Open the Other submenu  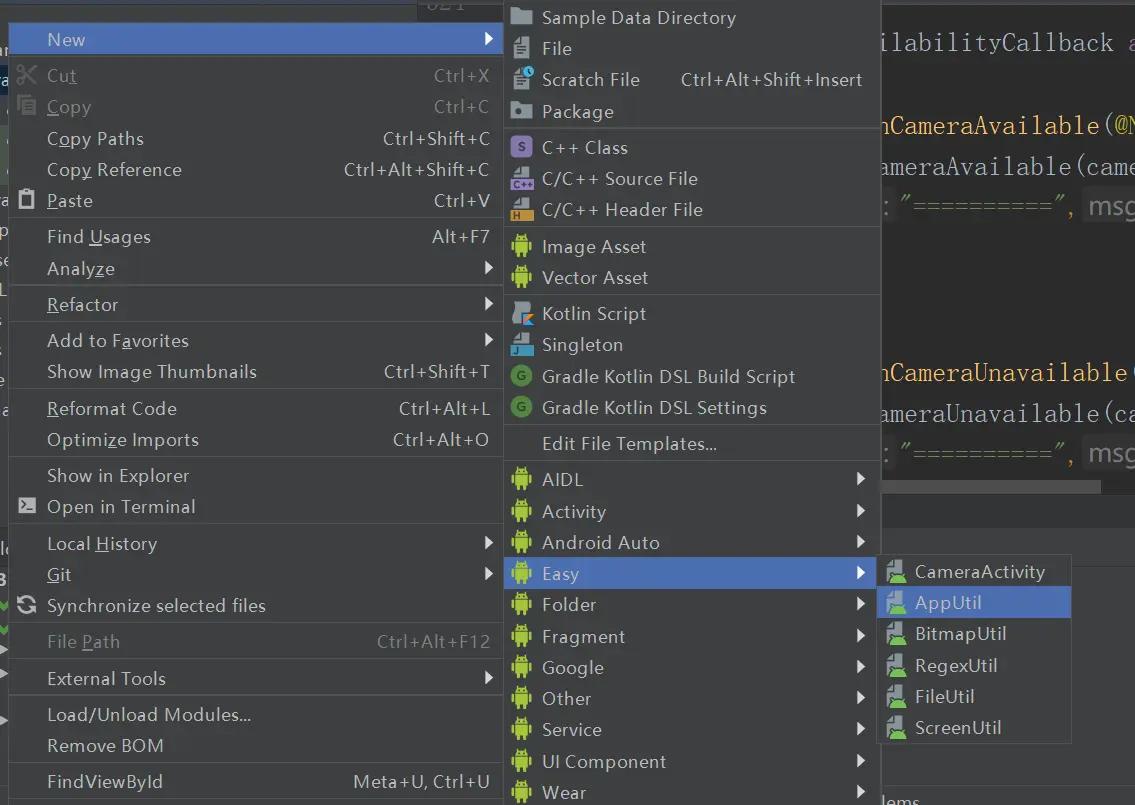pyautogui.click(x=692, y=699)
